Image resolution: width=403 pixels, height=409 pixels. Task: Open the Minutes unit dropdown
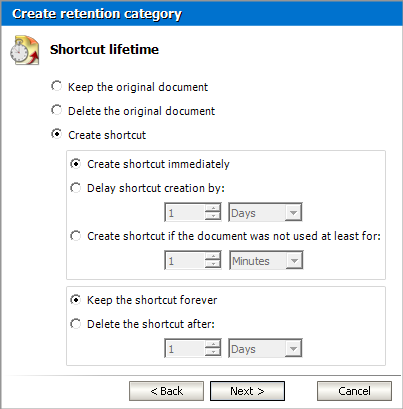pos(266,260)
